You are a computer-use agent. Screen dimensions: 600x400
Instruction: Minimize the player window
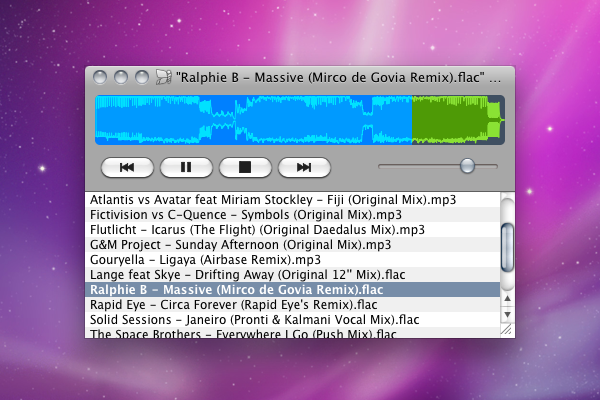(x=121, y=77)
